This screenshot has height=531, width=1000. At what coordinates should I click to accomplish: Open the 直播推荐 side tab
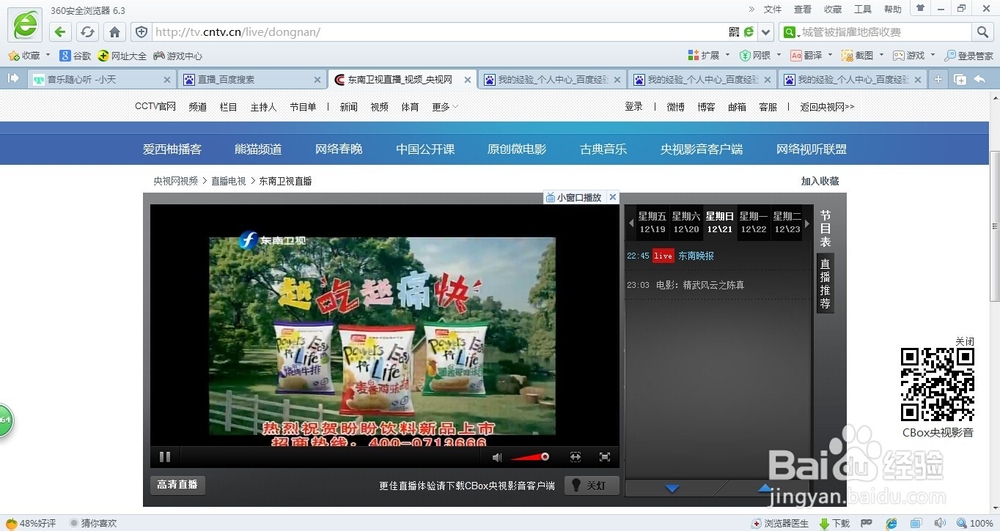(x=825, y=283)
